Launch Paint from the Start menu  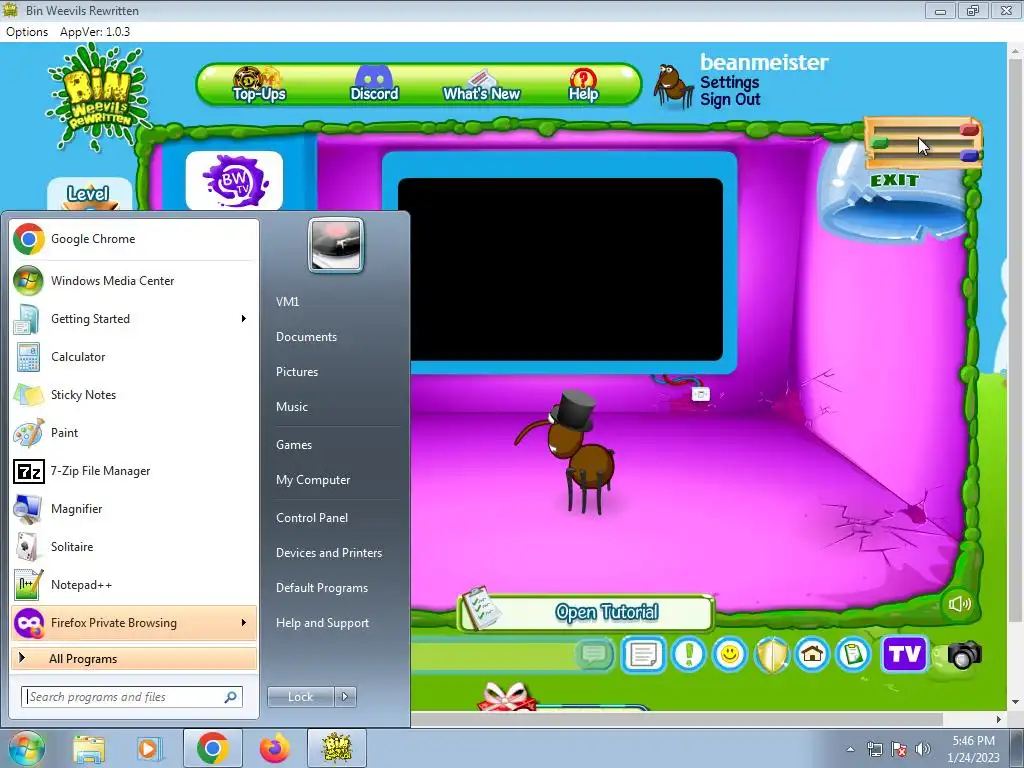coord(134,432)
